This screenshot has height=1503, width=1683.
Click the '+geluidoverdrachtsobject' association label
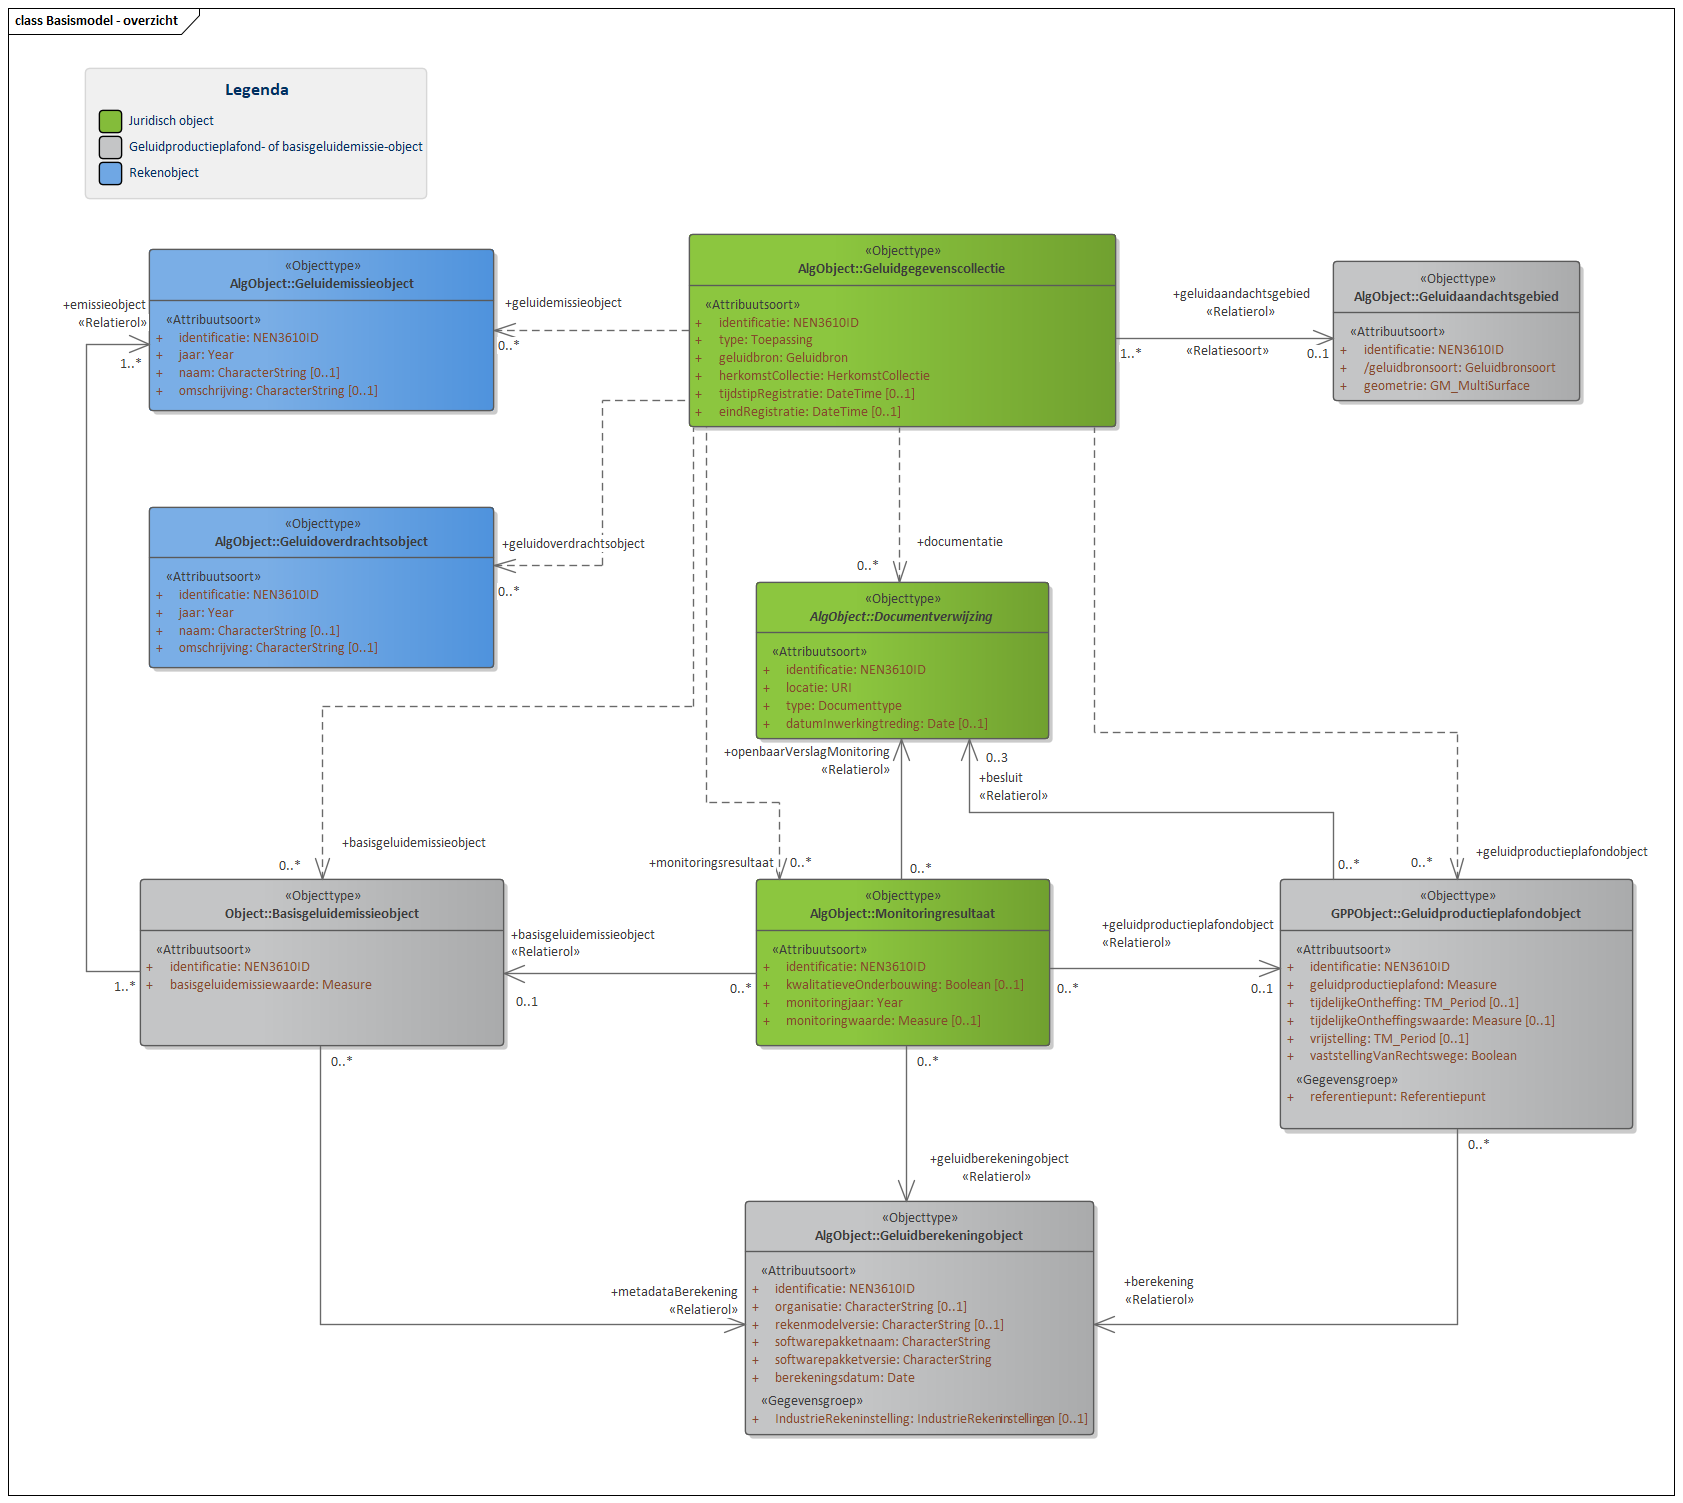pos(573,544)
